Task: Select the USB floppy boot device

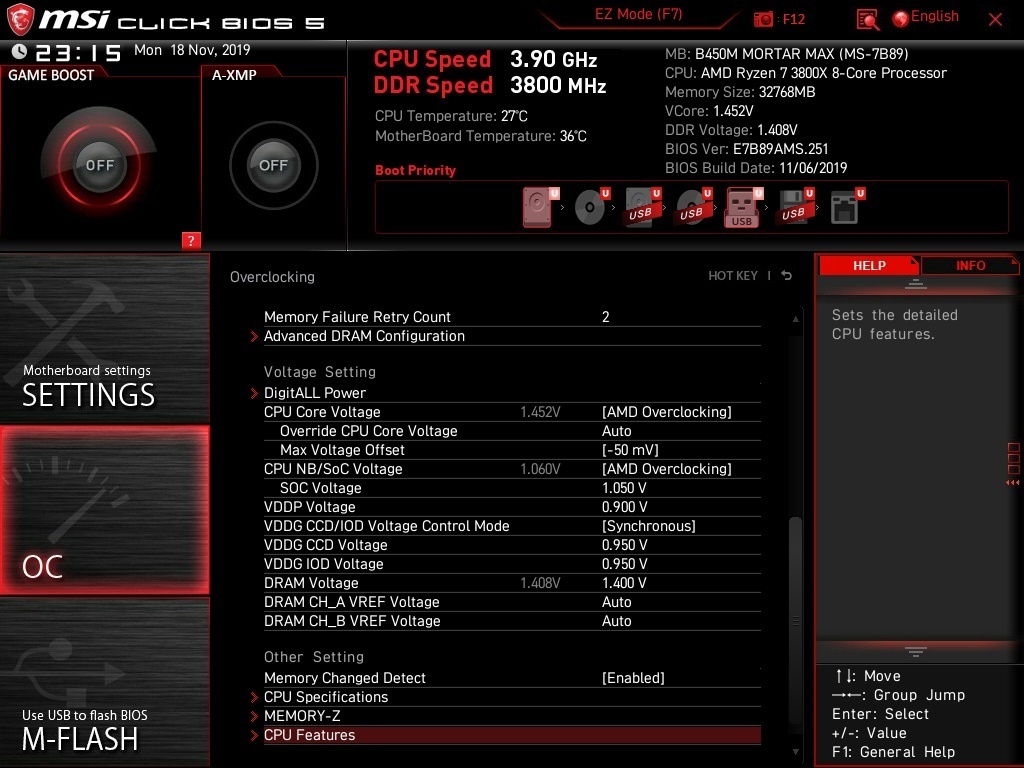Action: point(795,207)
